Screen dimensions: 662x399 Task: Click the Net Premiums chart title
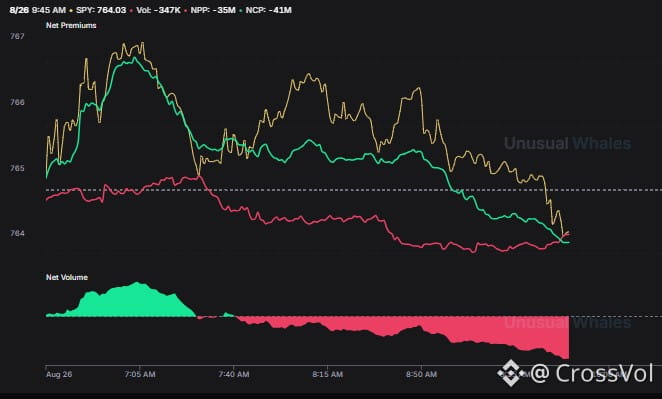pyautogui.click(x=71, y=25)
